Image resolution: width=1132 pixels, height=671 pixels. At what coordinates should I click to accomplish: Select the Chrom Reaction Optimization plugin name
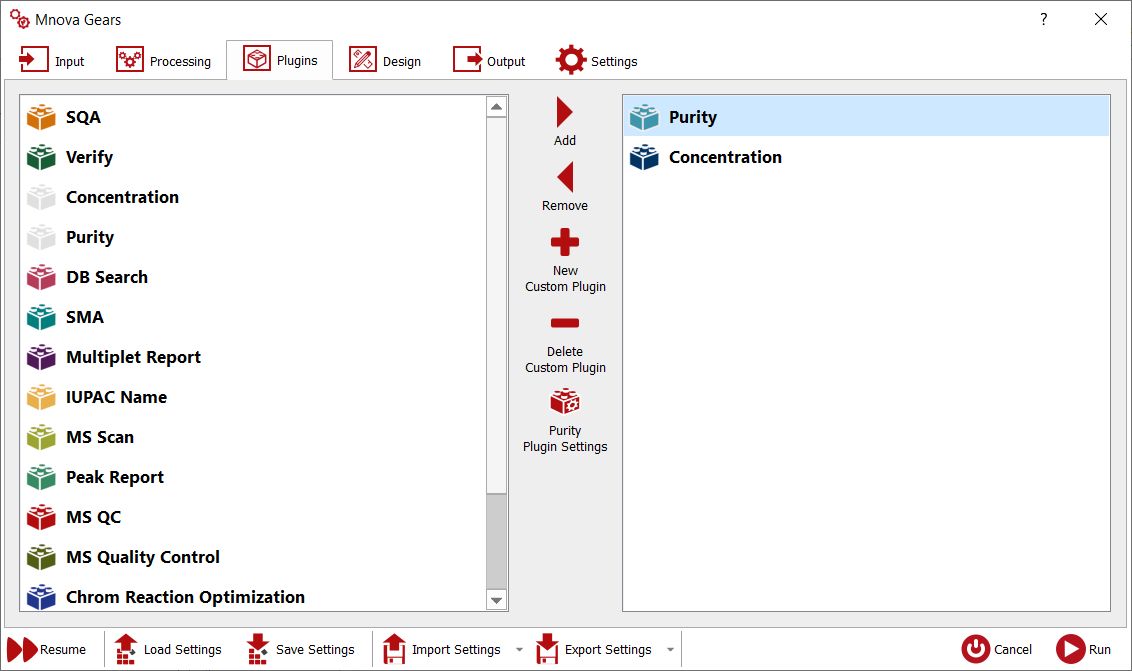tap(186, 597)
